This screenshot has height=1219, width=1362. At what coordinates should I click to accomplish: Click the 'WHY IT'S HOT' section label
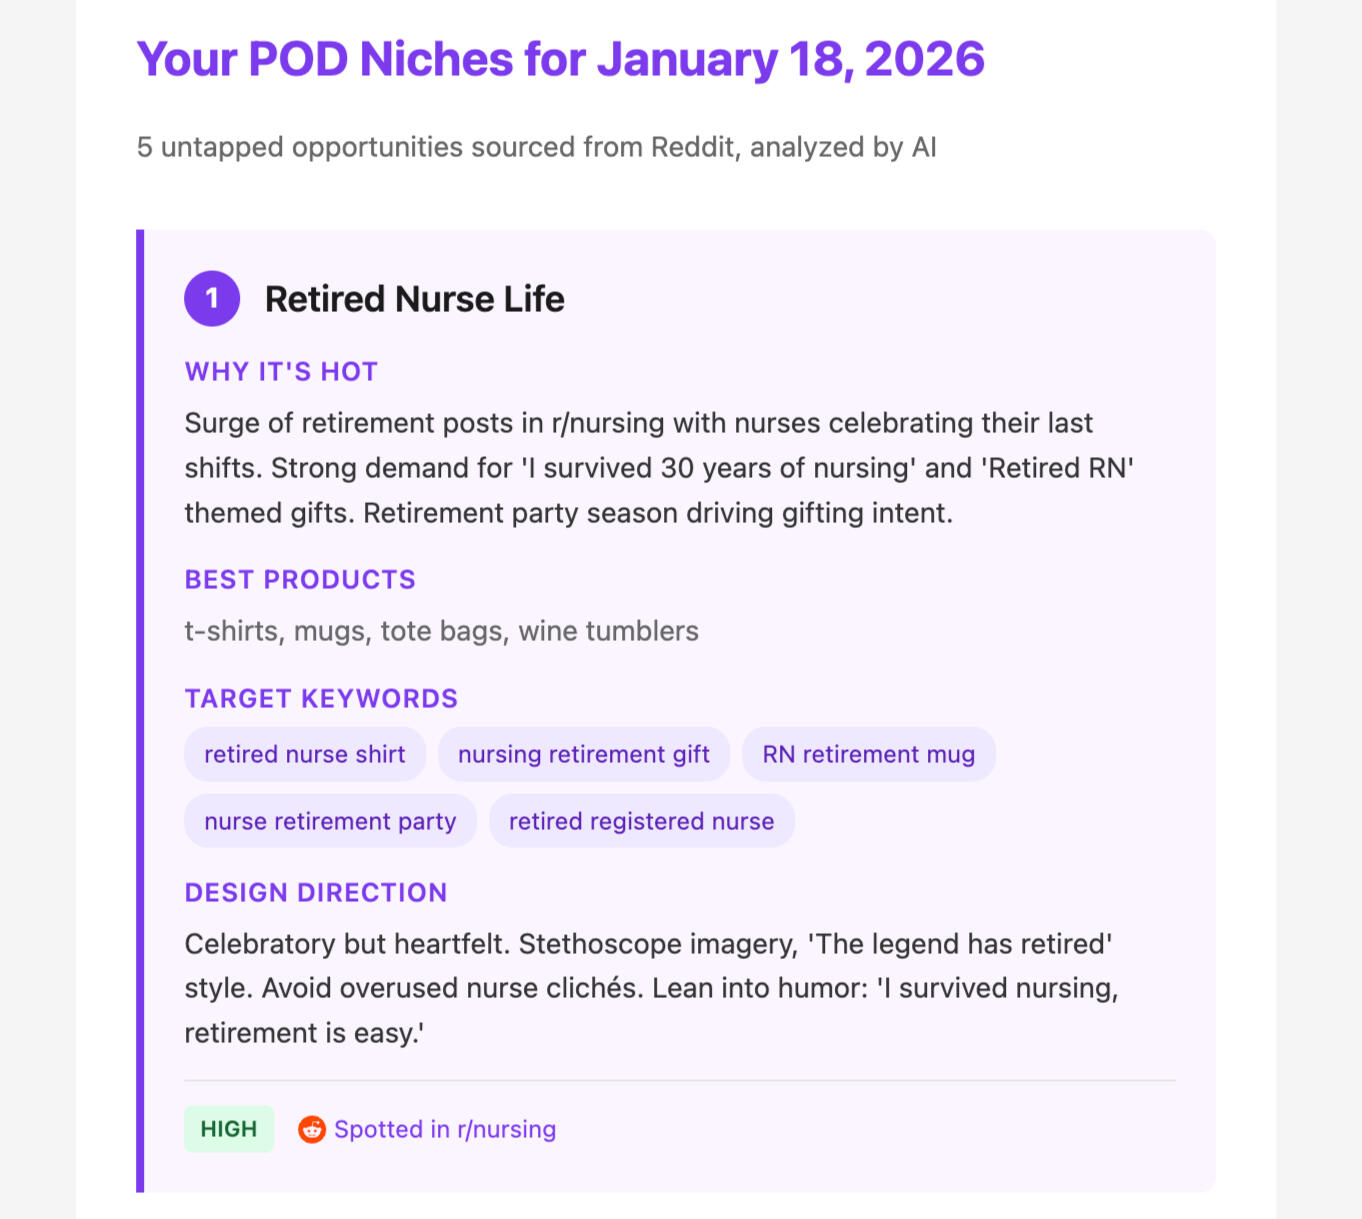tap(281, 372)
